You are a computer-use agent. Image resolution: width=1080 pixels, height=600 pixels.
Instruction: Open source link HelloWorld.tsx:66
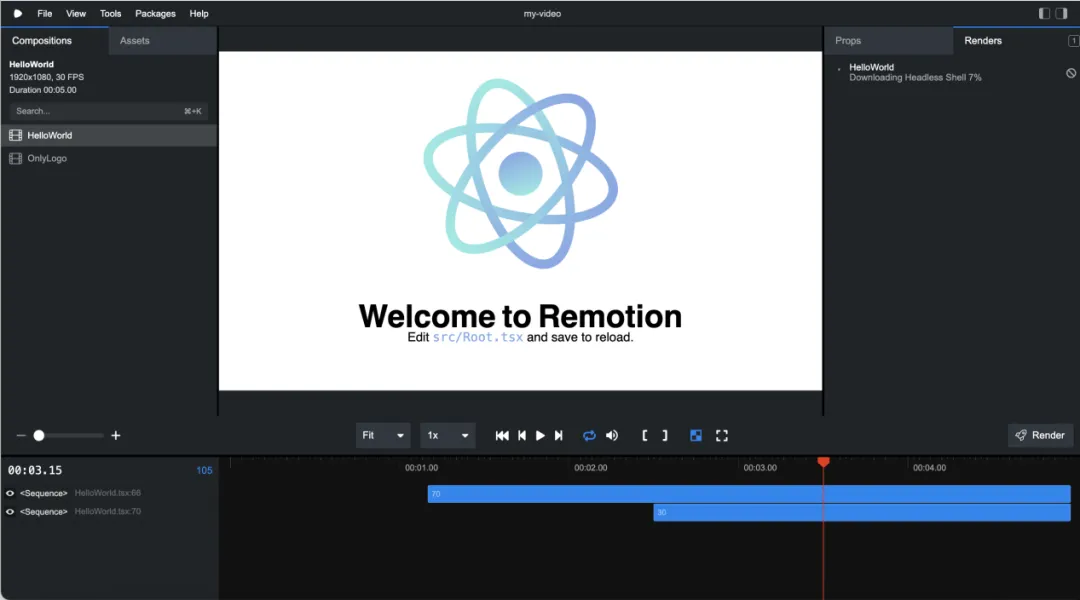coord(107,493)
